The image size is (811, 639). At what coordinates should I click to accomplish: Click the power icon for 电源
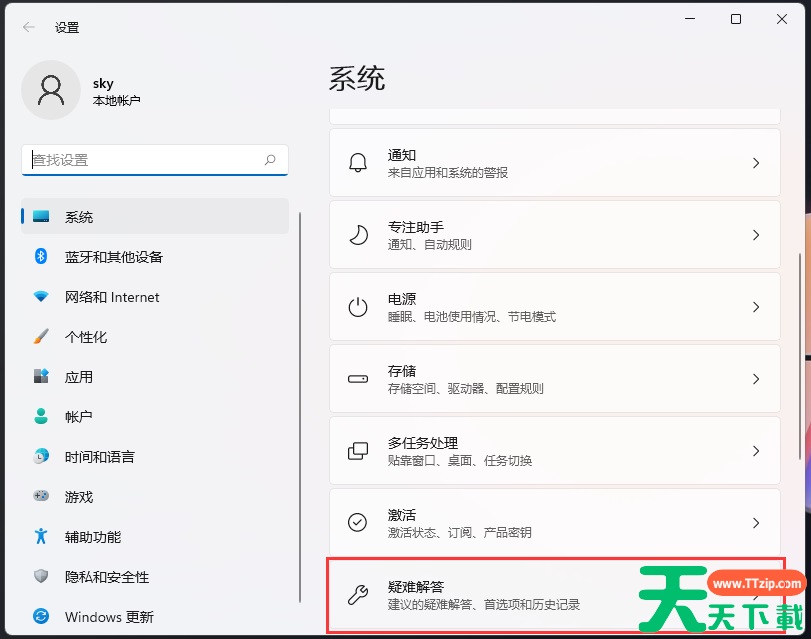tap(358, 307)
